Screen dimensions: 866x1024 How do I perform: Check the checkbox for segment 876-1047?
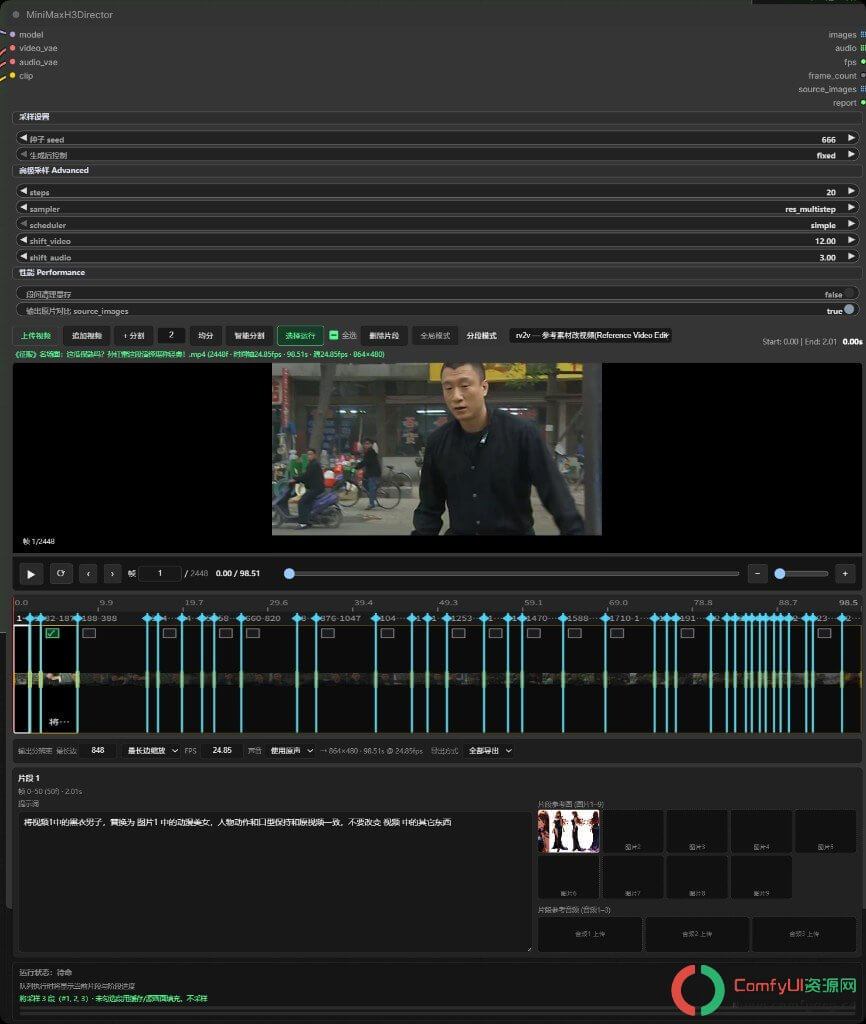(328, 633)
